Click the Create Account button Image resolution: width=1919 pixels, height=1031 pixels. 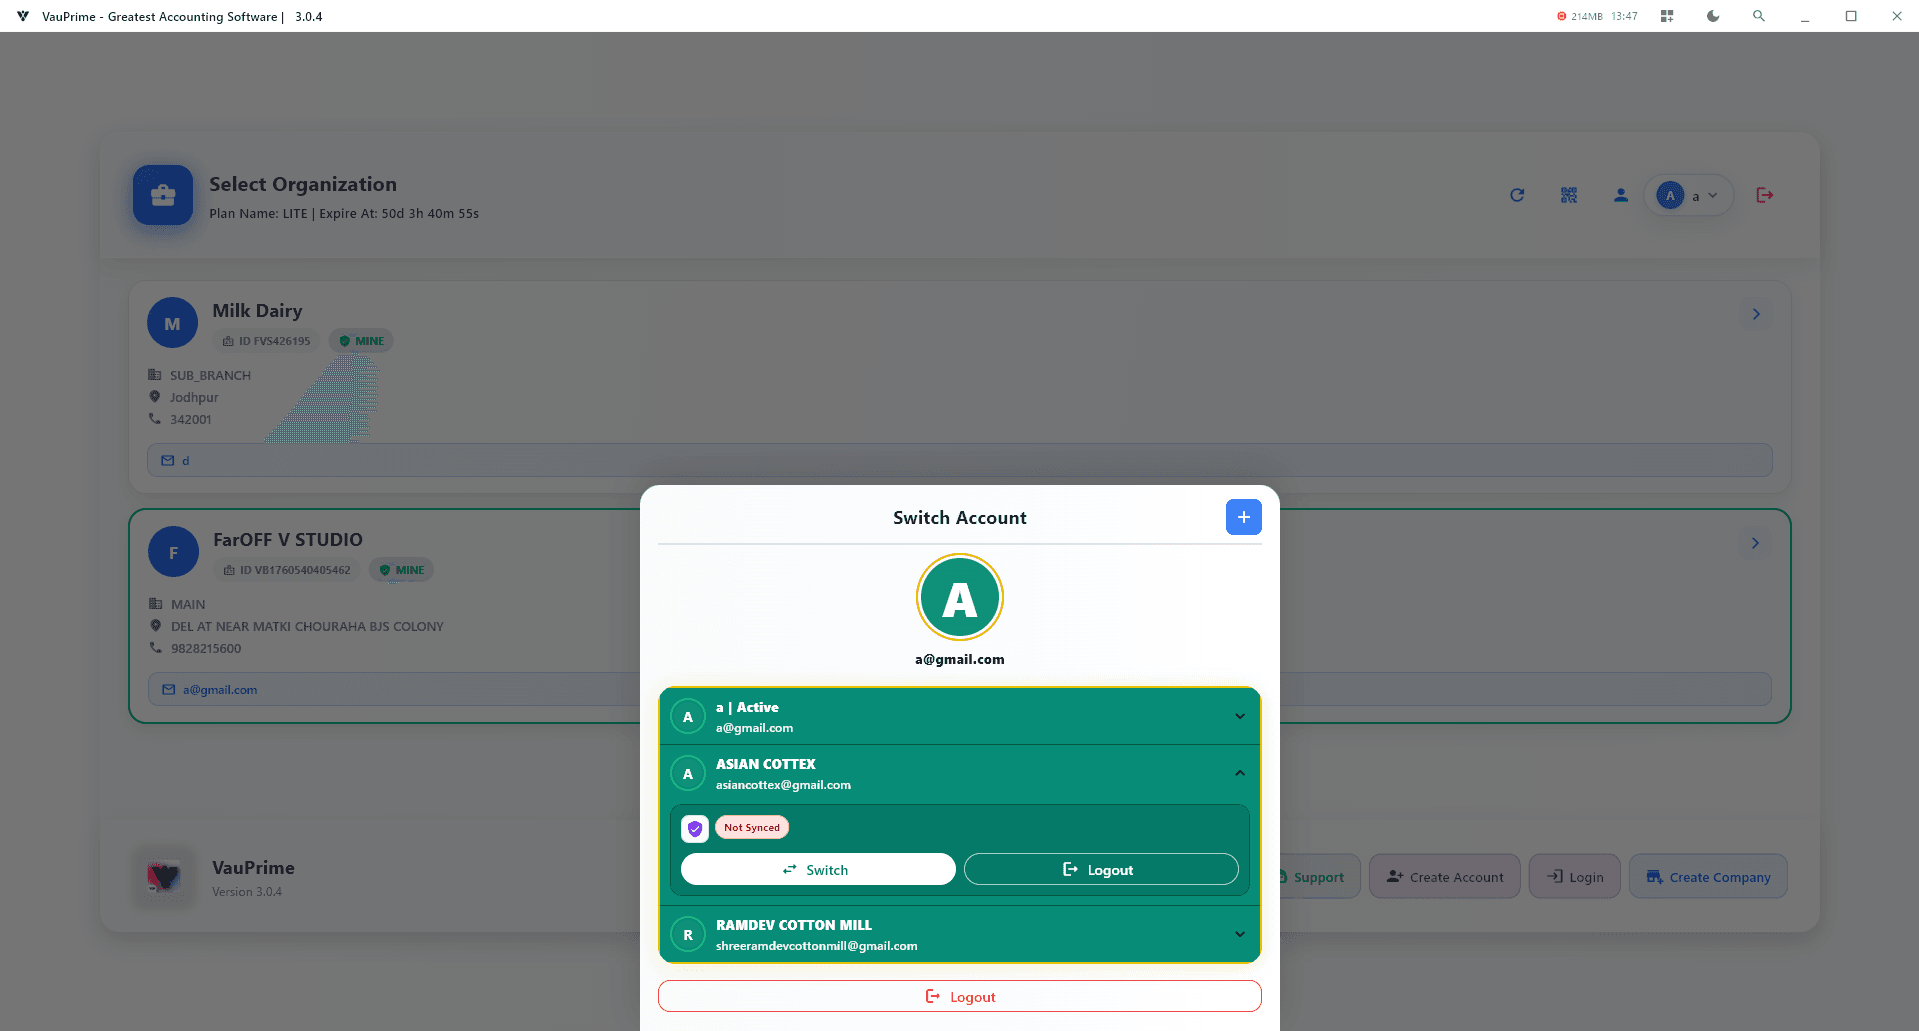1444,877
